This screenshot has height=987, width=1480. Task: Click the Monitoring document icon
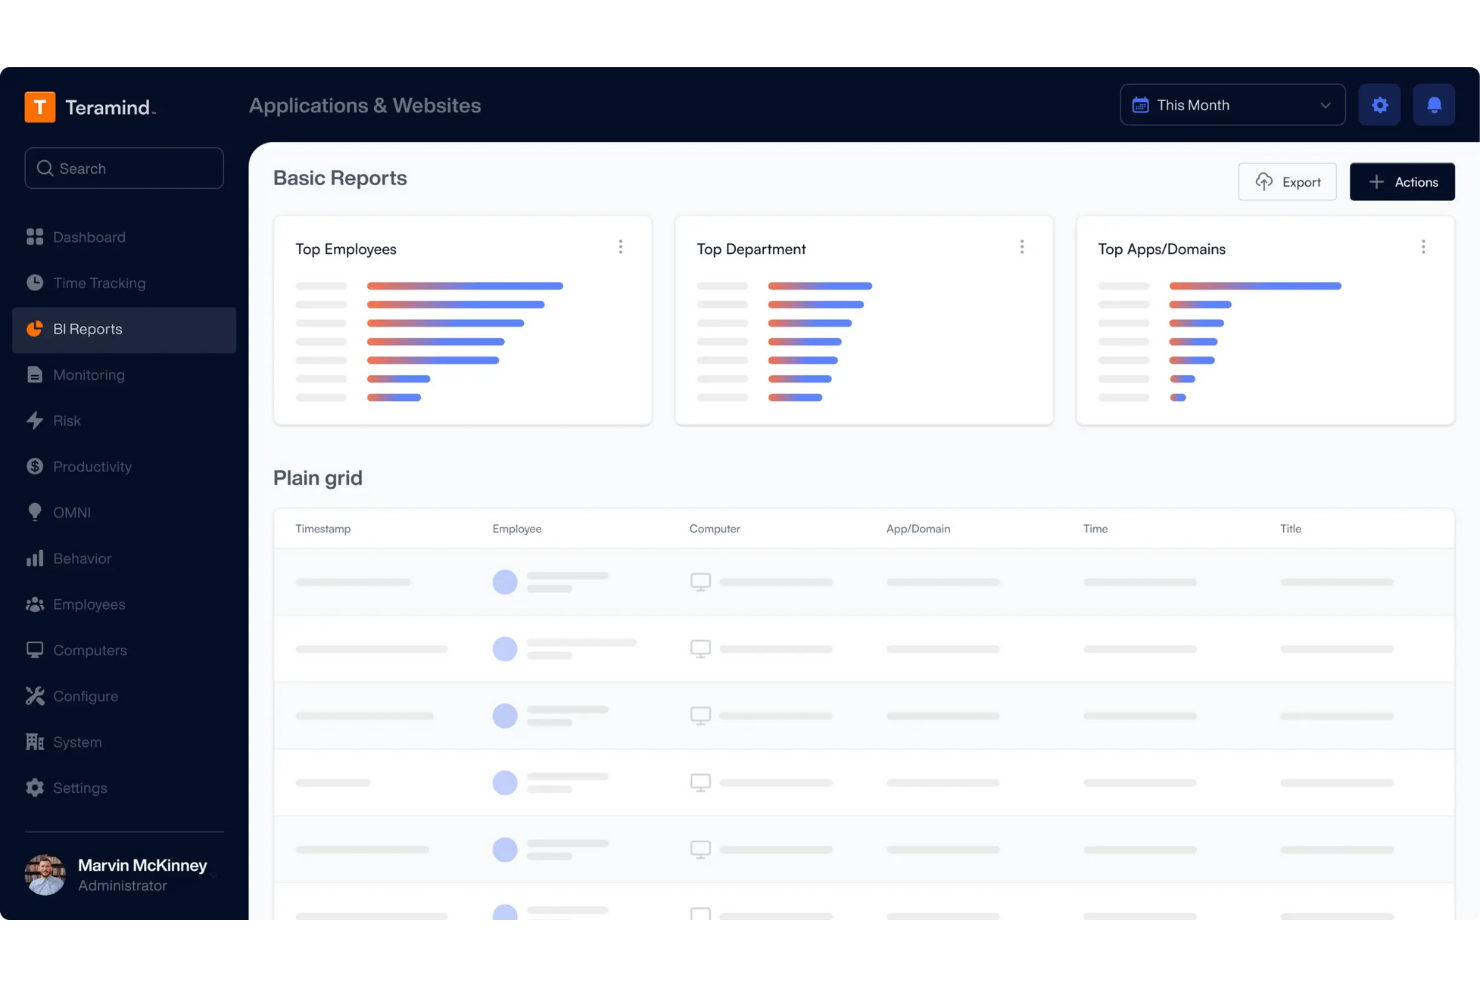tap(35, 375)
